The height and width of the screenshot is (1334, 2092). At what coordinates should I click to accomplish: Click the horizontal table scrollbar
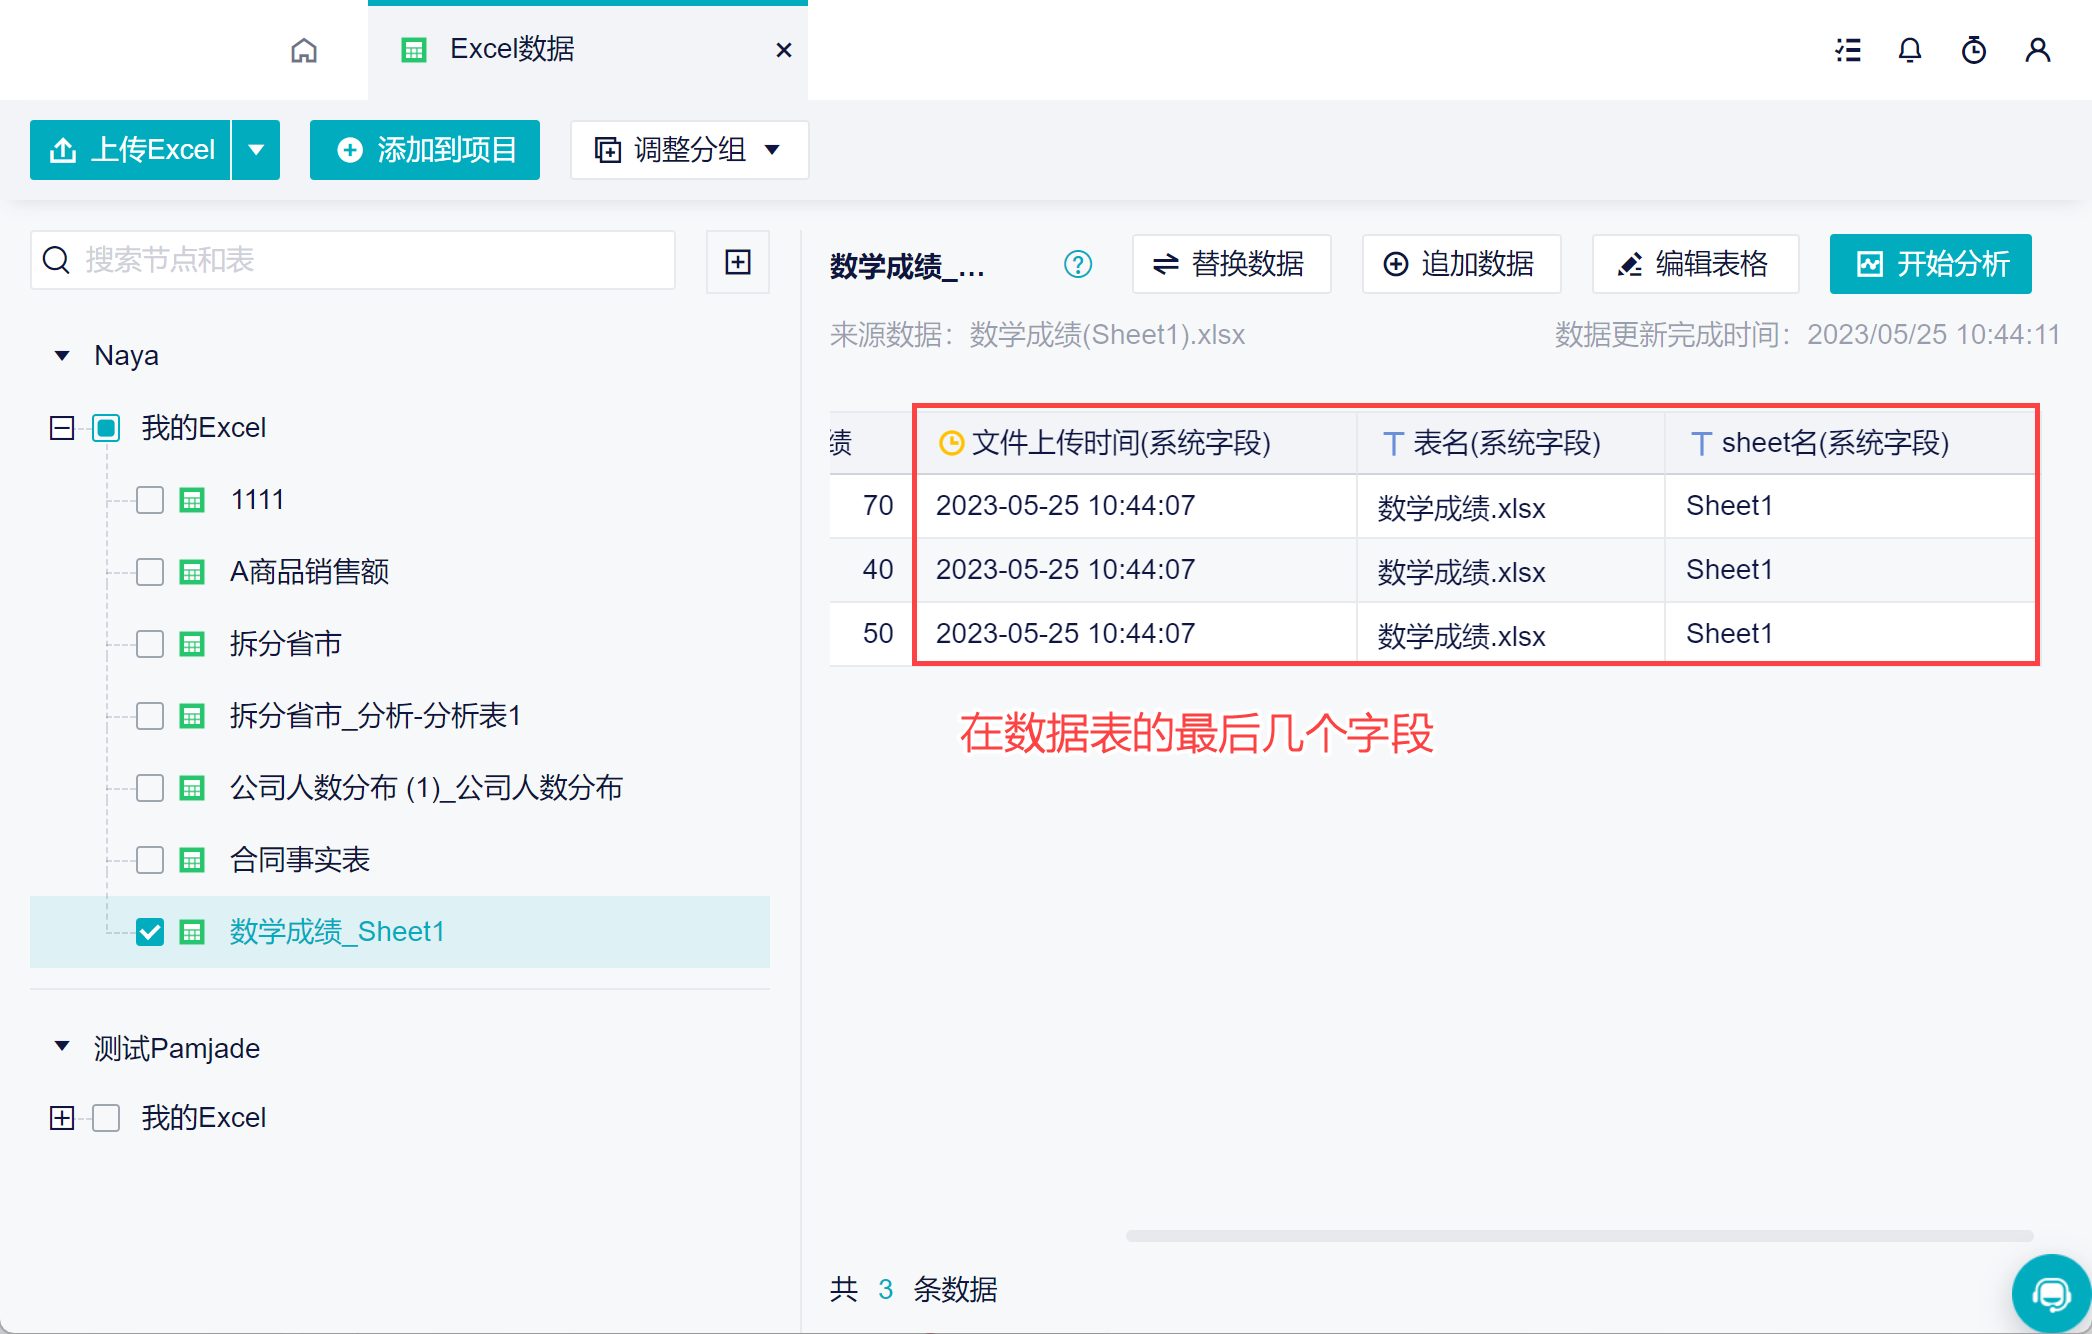[1578, 1236]
